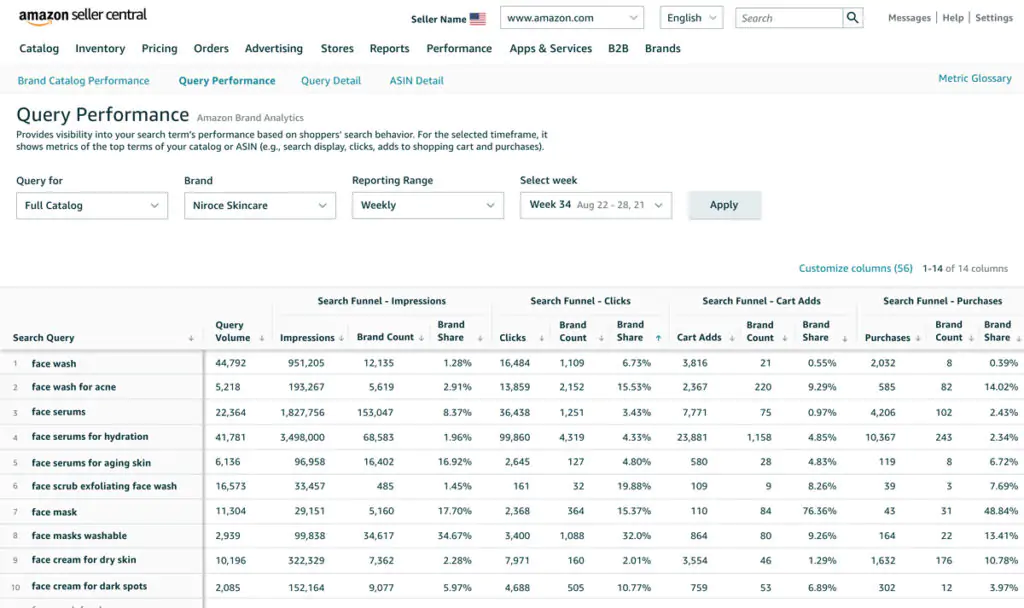Open the Stores menu
This screenshot has height=608, width=1024.
(x=337, y=48)
